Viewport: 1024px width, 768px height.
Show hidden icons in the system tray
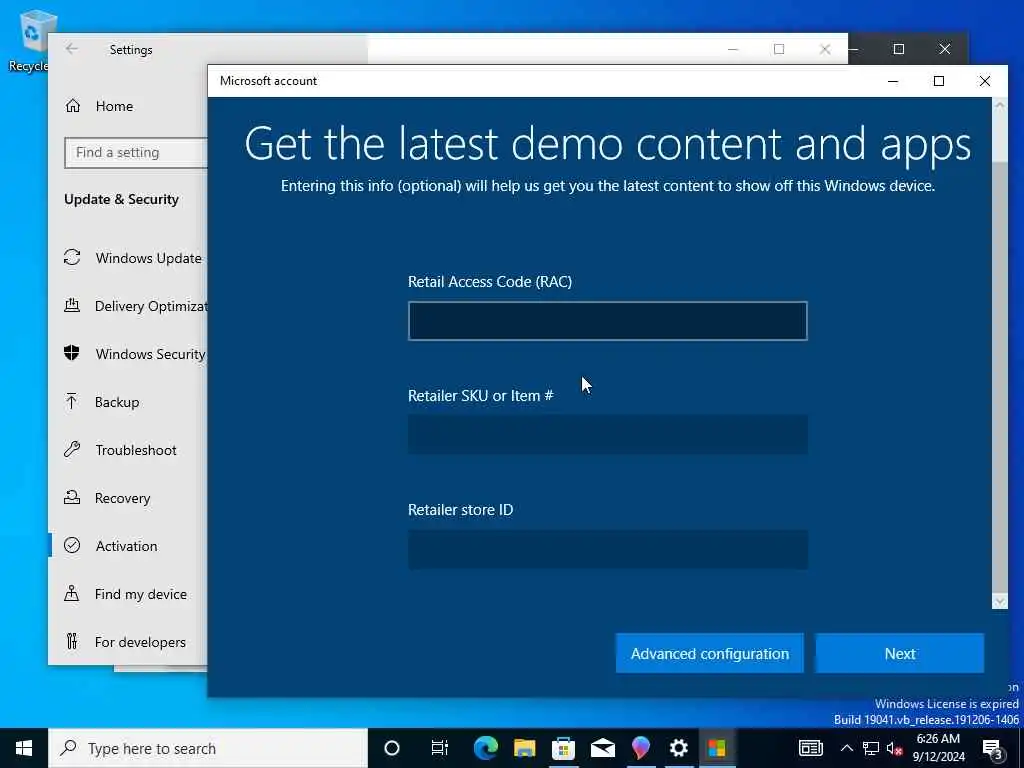[x=846, y=748]
